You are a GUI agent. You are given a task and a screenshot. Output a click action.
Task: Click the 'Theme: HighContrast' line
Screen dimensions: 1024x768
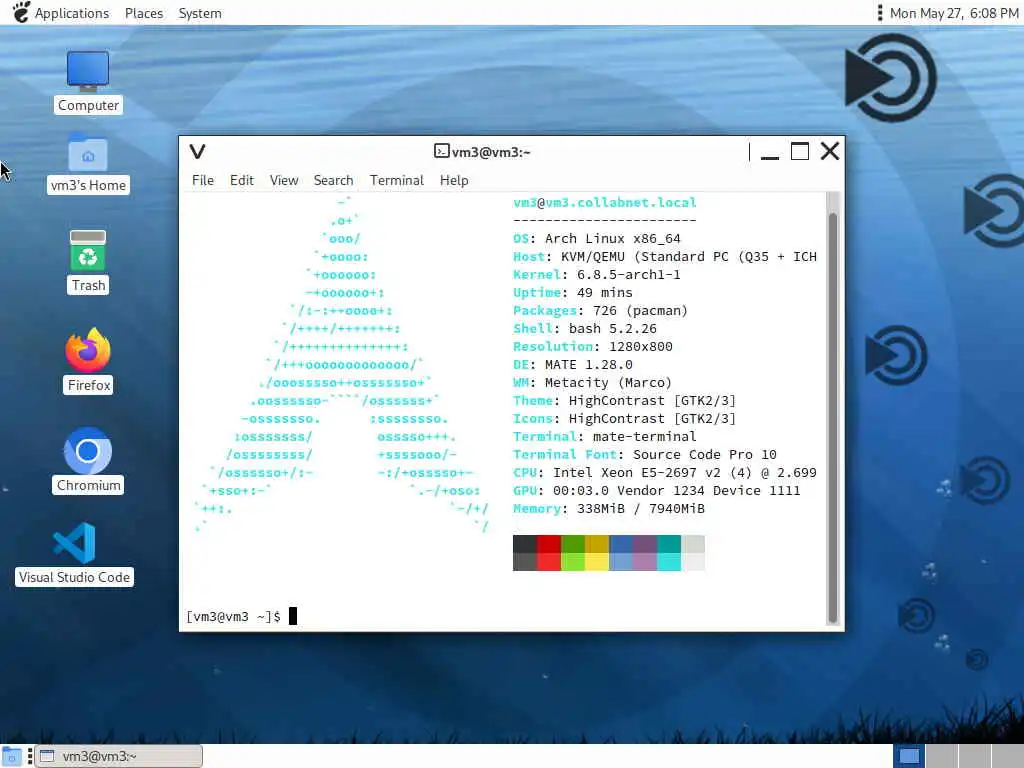pyautogui.click(x=624, y=400)
